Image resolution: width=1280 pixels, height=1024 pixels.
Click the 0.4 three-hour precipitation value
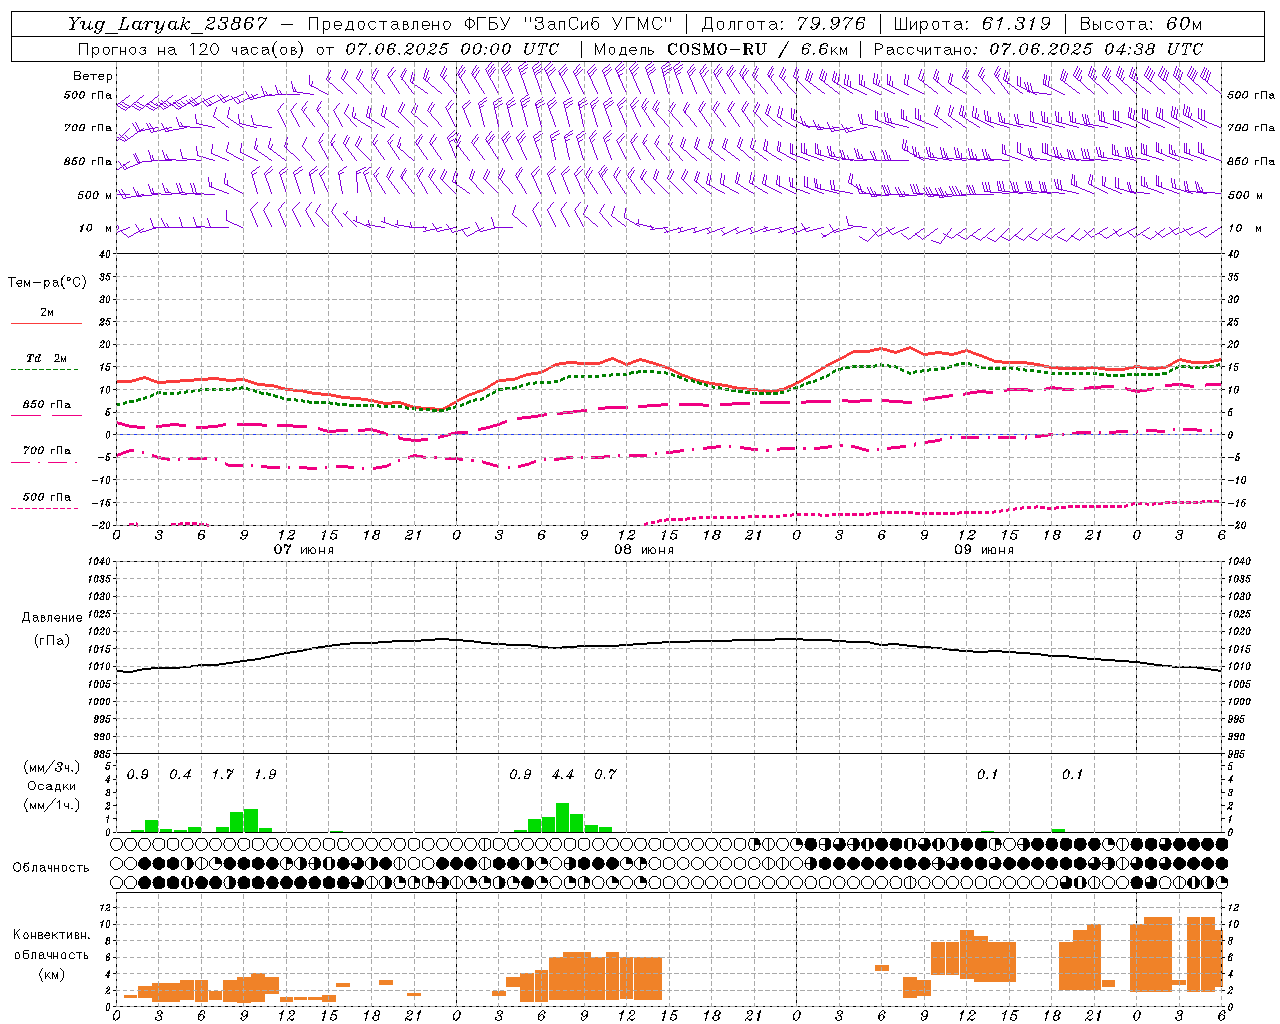pyautogui.click(x=180, y=775)
